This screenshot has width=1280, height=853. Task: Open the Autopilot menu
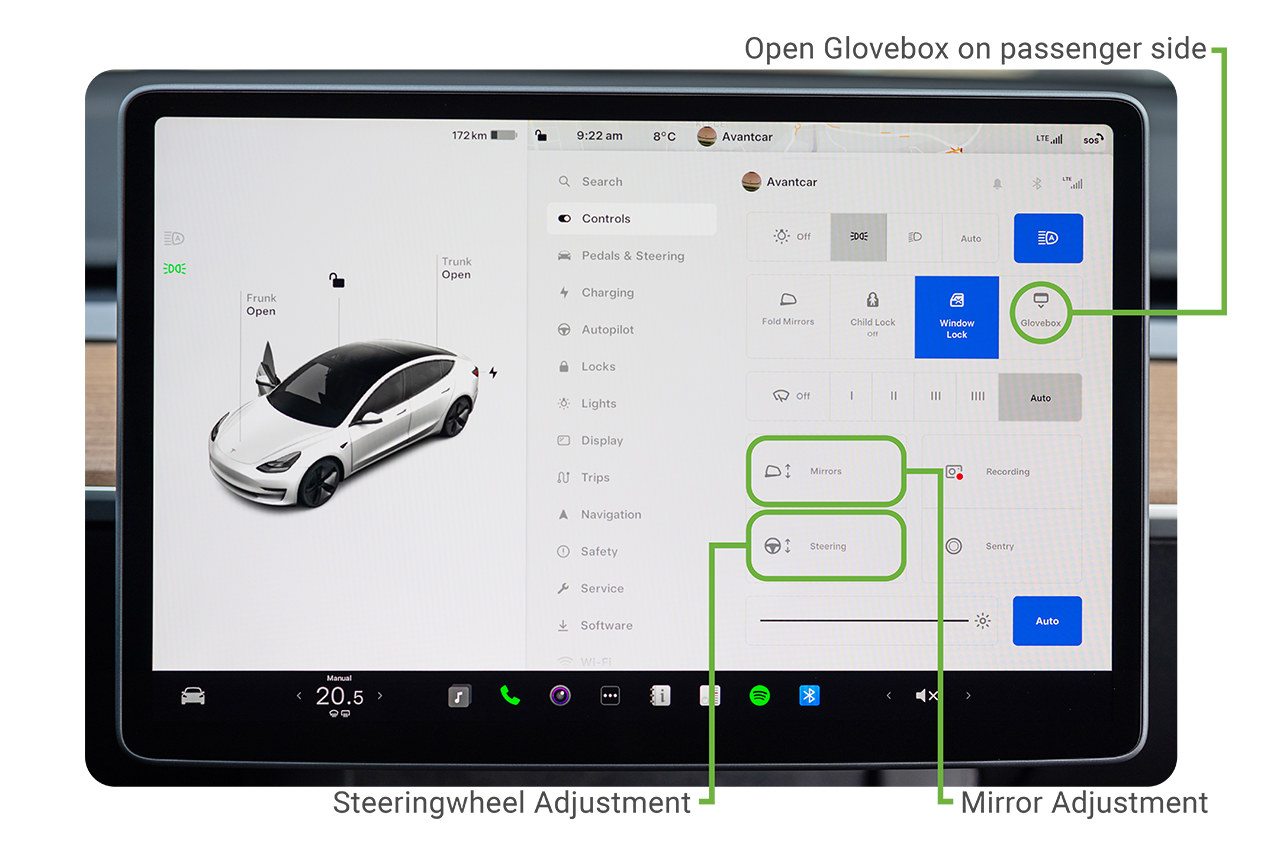coord(632,330)
